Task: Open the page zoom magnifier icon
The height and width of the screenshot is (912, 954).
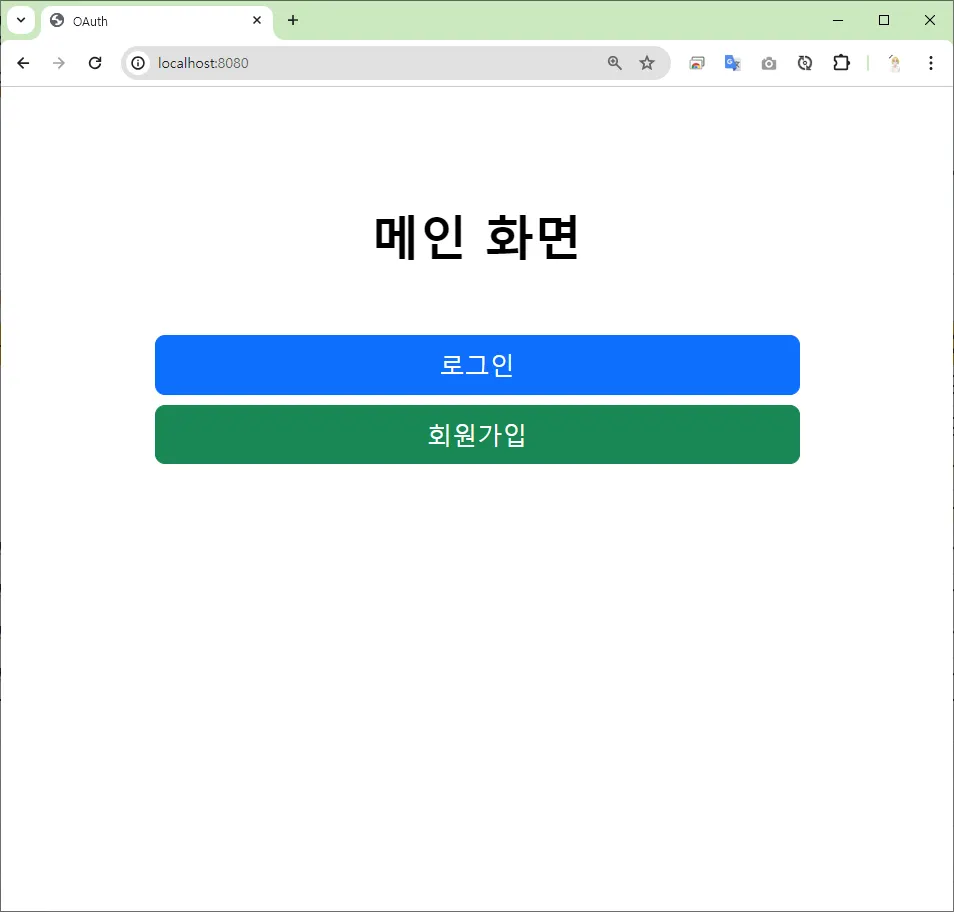Action: coord(615,63)
